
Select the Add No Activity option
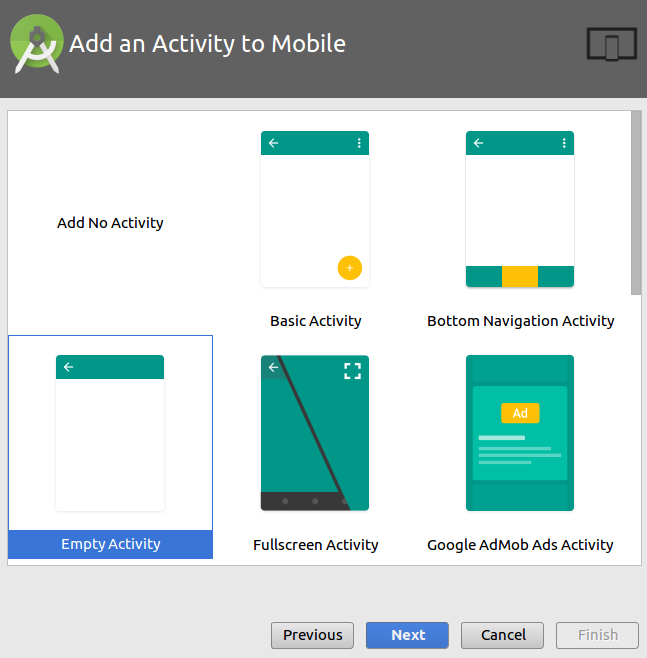110,223
